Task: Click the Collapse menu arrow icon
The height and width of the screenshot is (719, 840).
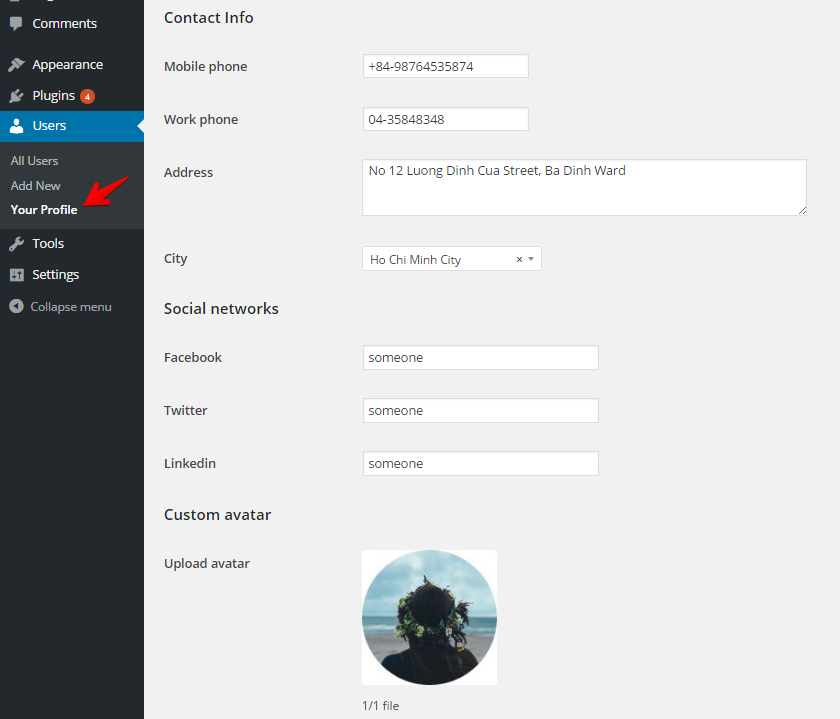Action: pos(17,306)
